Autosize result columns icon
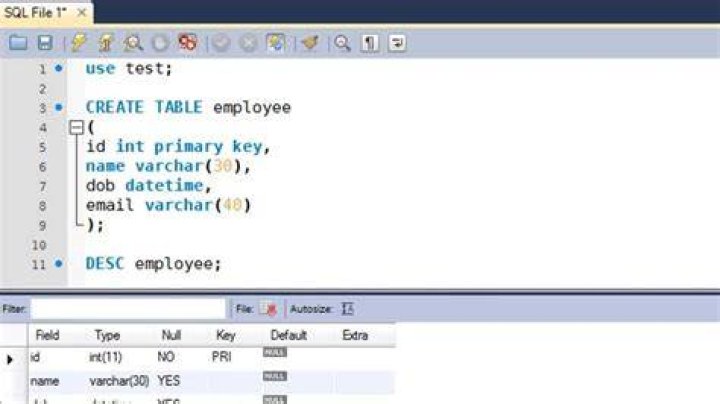 pyautogui.click(x=348, y=309)
